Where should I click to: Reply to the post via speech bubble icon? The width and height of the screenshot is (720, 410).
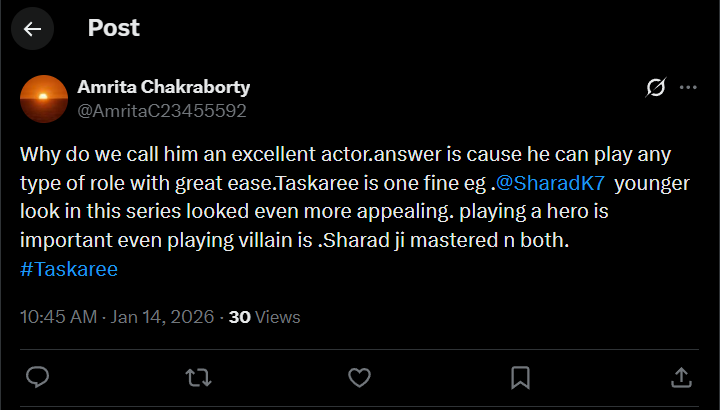point(38,377)
